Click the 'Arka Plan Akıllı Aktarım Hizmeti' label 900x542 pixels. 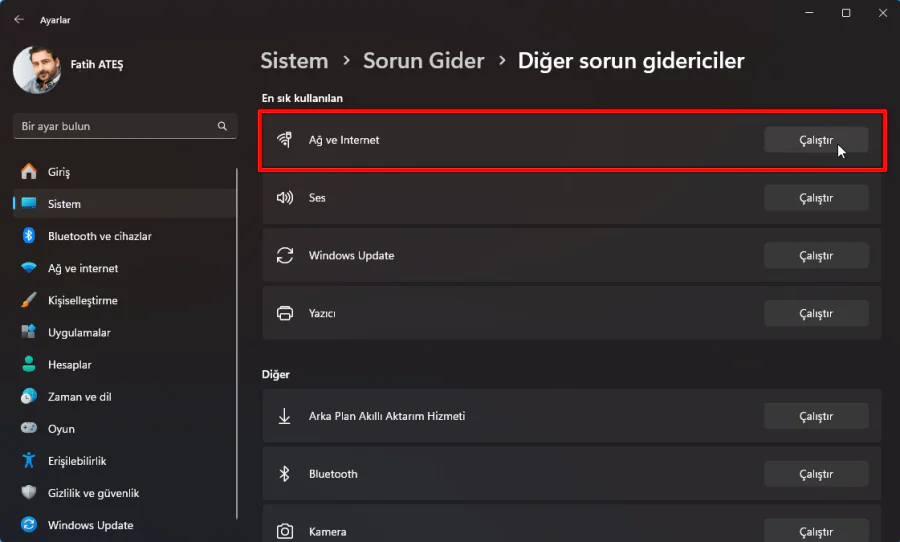click(387, 416)
